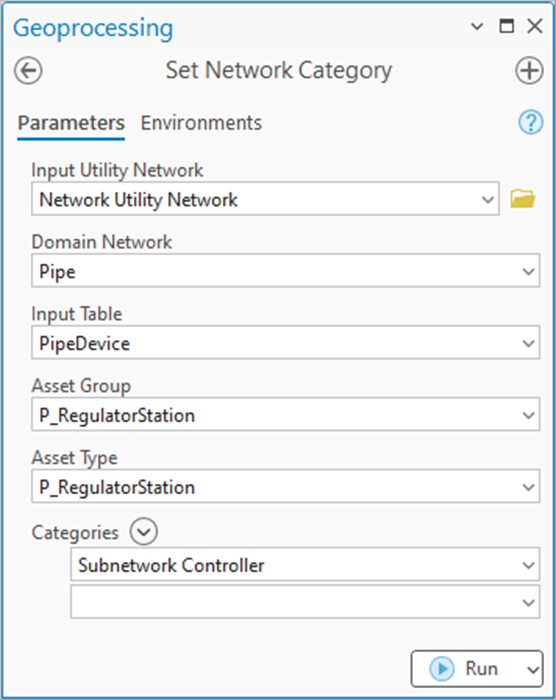Expand the Asset Group dropdown
Viewport: 556px width, 700px height.
point(285,414)
